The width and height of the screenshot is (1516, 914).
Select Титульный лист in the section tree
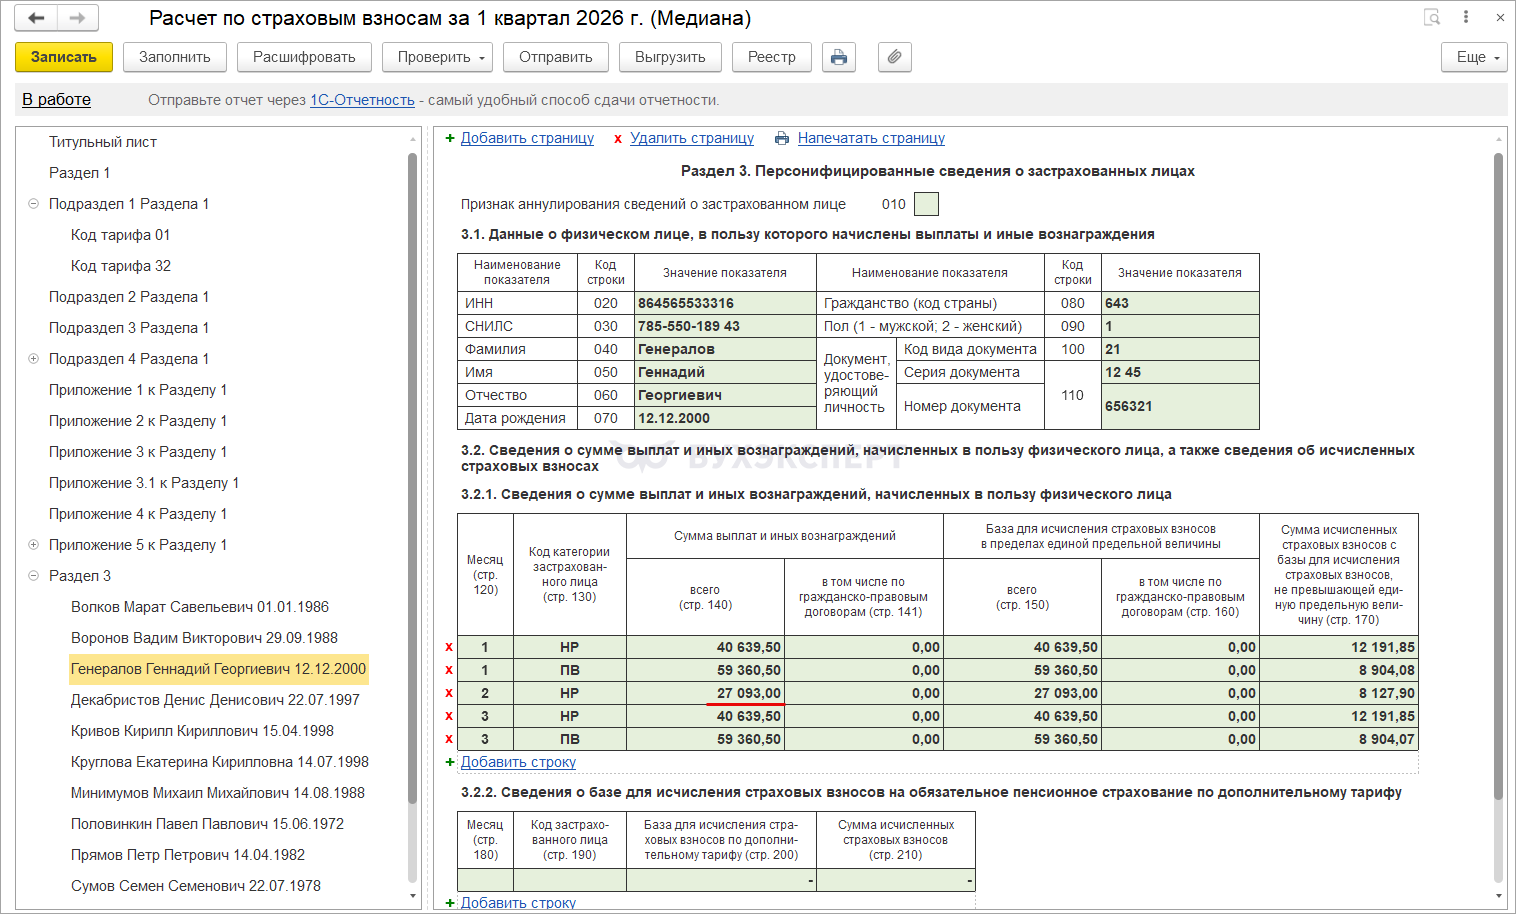click(x=103, y=142)
